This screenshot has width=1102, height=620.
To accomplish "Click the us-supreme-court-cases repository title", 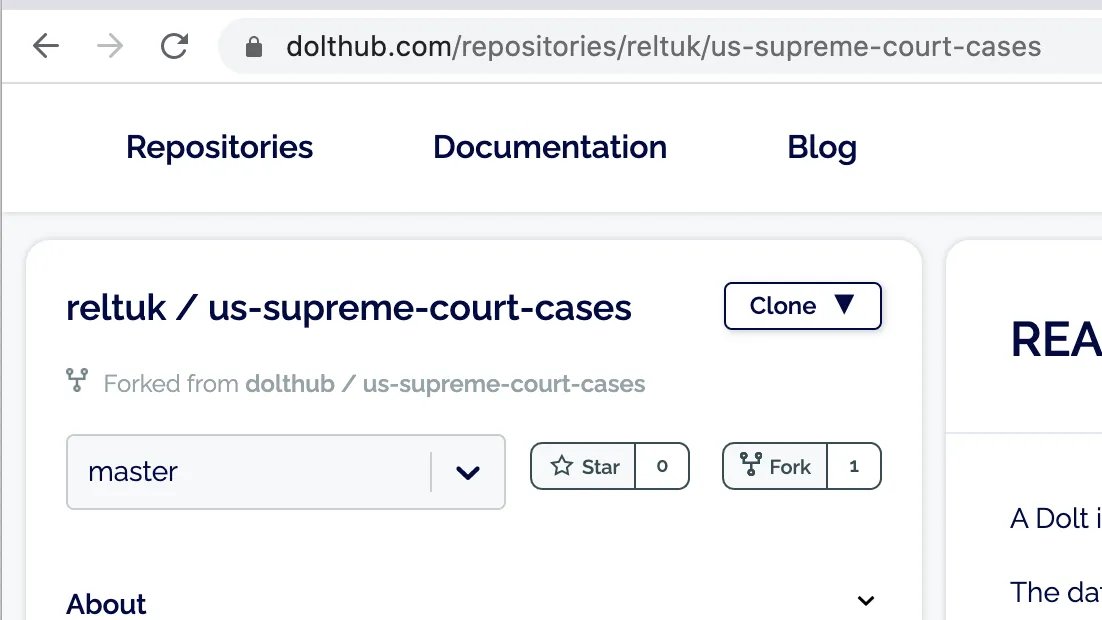I will tap(420, 308).
